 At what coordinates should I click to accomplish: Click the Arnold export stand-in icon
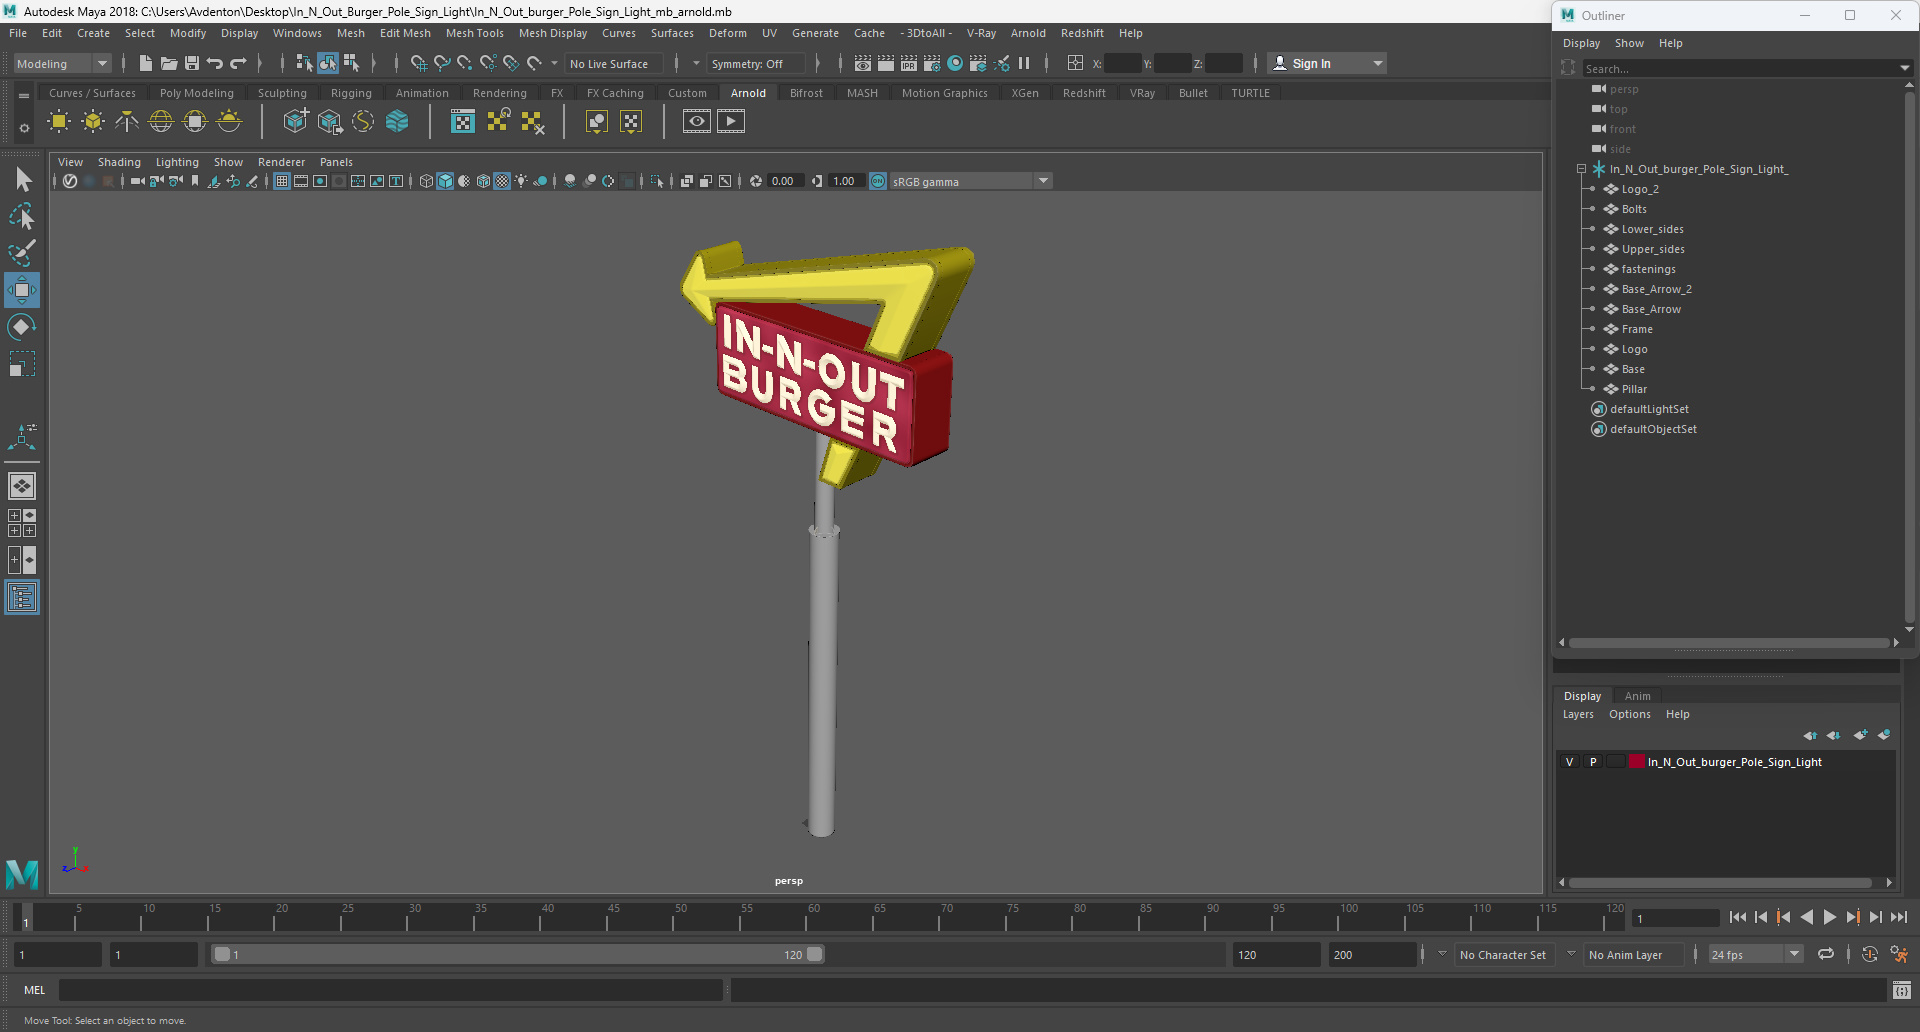pos(329,122)
